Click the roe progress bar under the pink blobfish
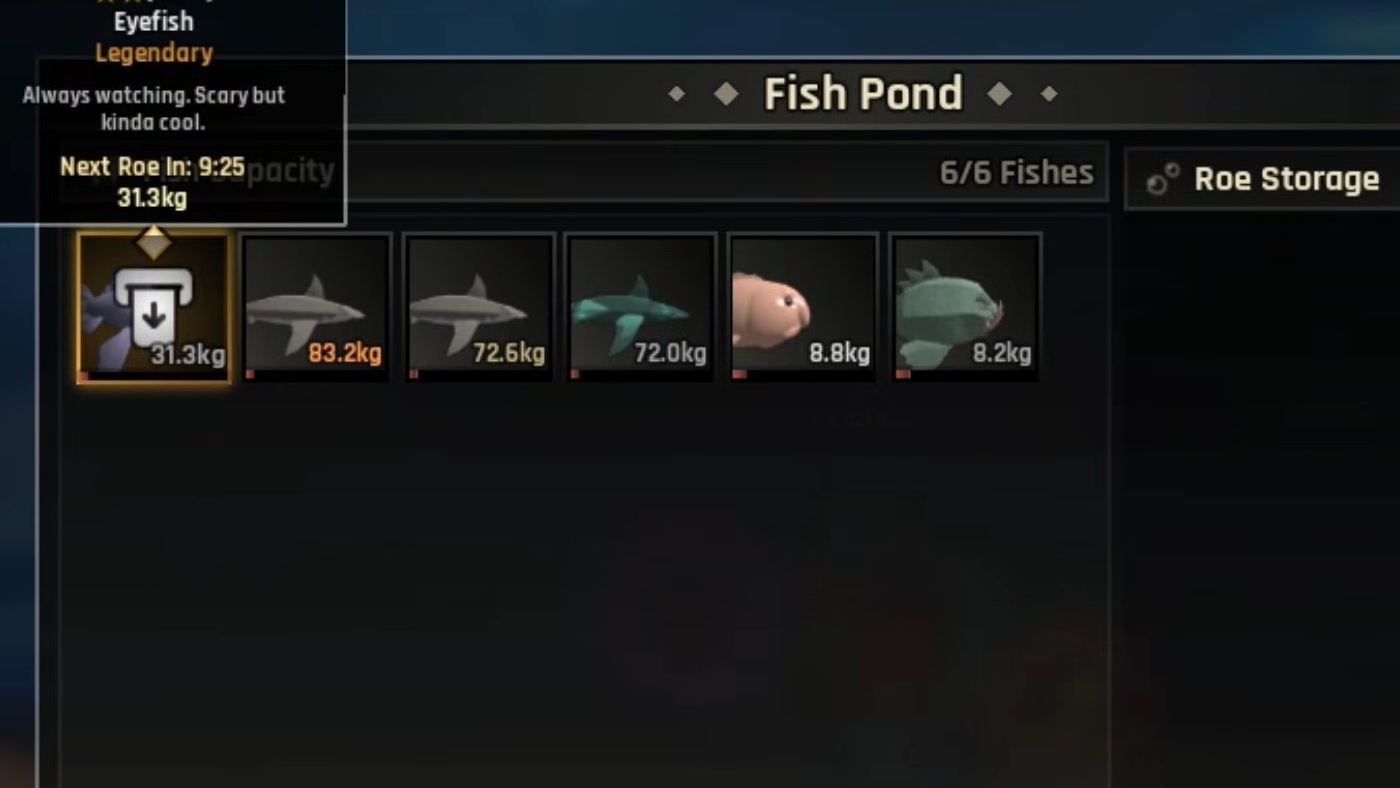The width and height of the screenshot is (1400, 788). point(739,375)
